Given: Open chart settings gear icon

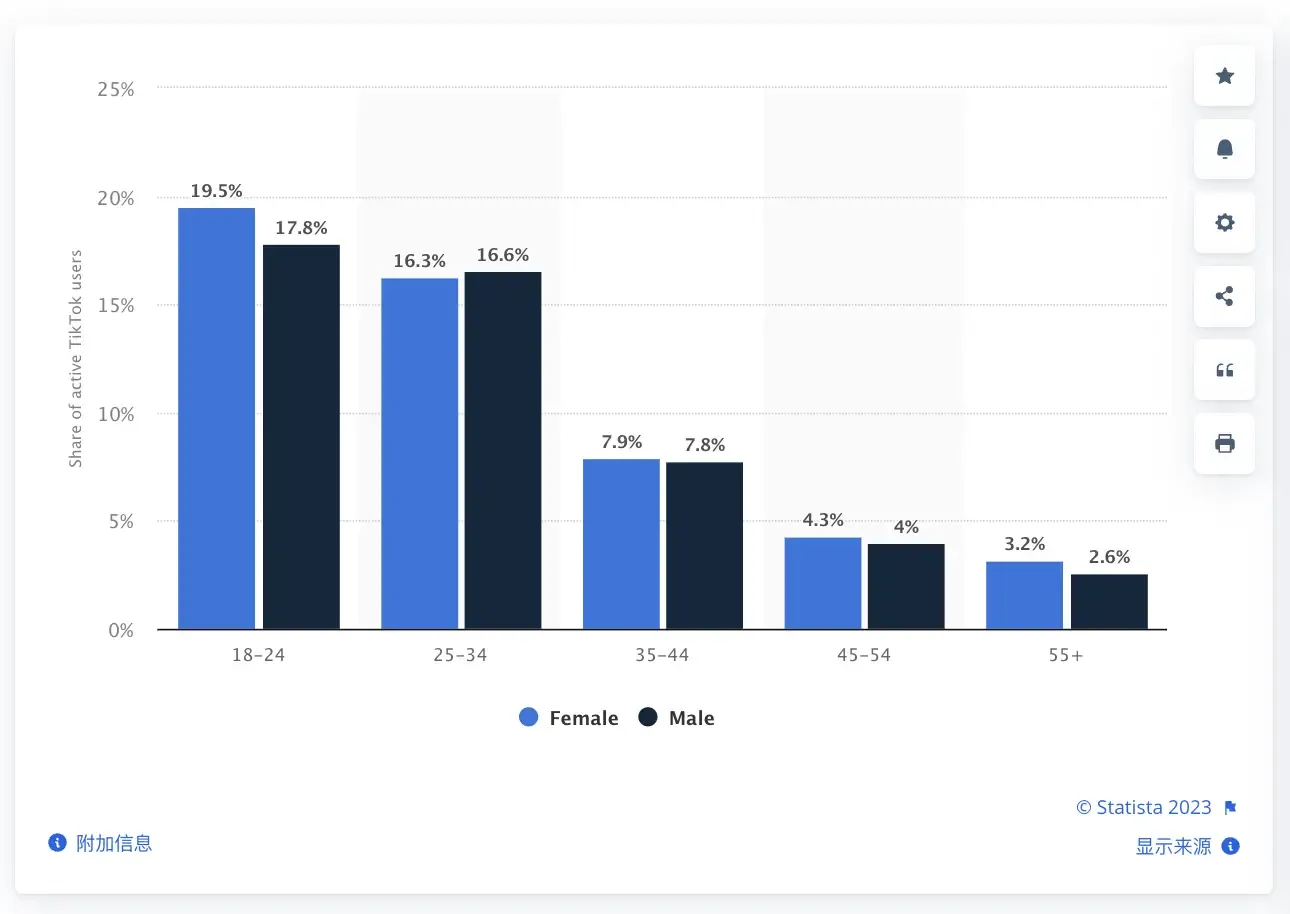Looking at the screenshot, I should 1224,222.
